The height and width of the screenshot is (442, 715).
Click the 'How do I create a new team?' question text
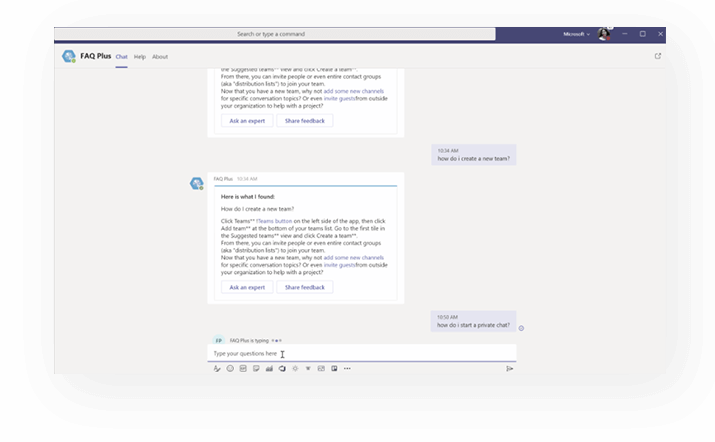coord(257,209)
